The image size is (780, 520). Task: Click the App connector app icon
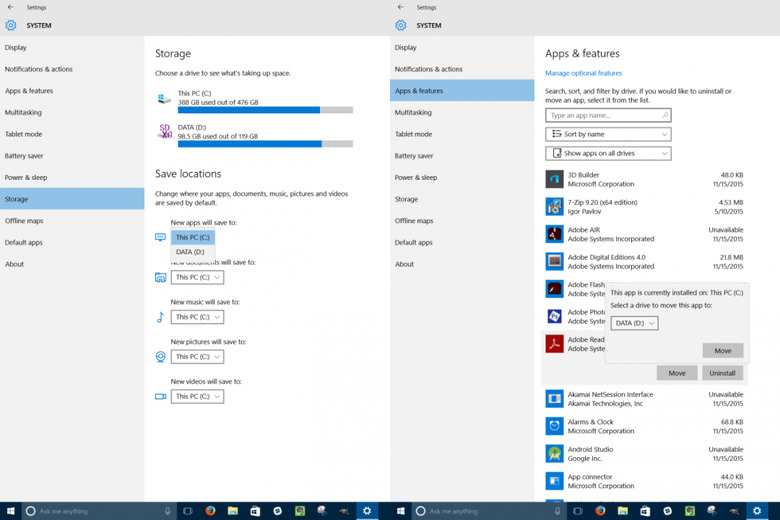click(554, 481)
